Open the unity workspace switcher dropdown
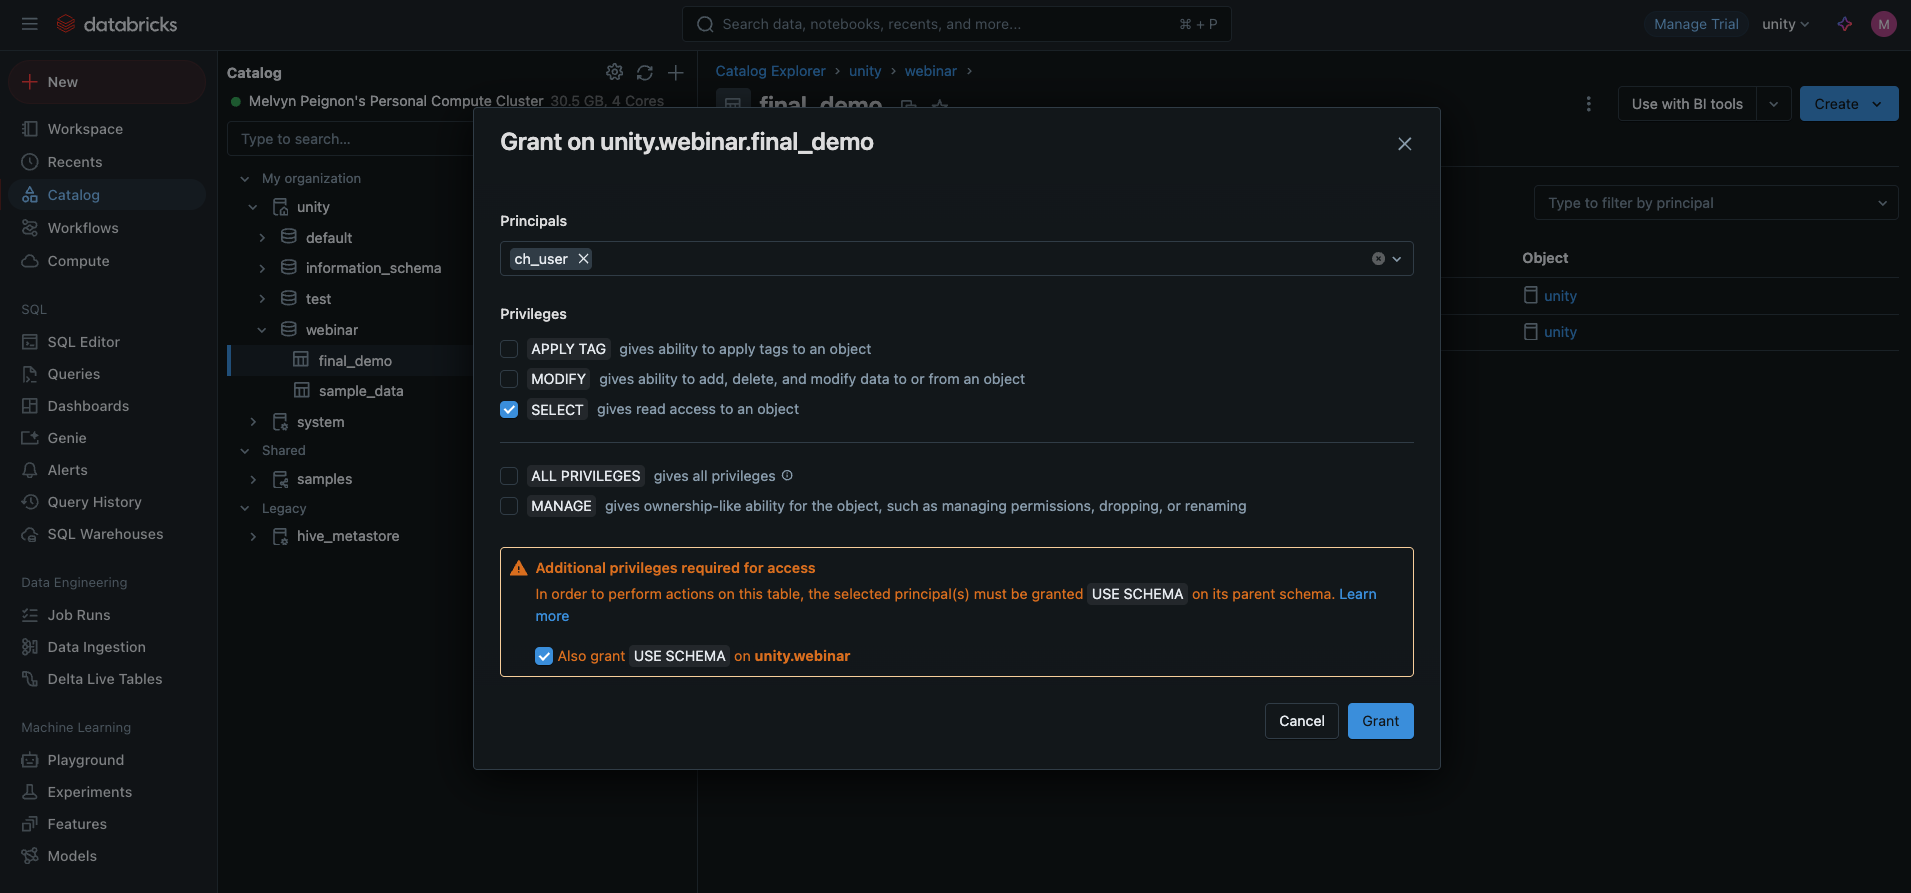This screenshot has height=893, width=1911. click(x=1785, y=24)
